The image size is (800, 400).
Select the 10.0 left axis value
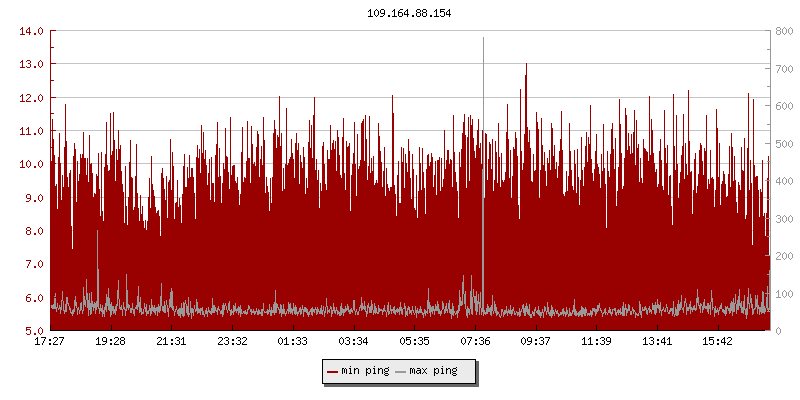tap(31, 164)
